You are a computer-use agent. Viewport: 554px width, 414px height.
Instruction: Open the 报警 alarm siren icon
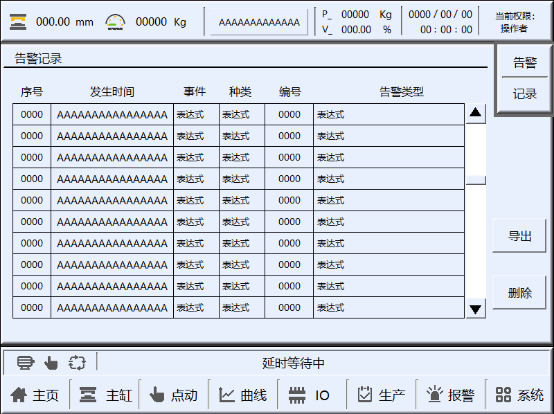point(435,394)
